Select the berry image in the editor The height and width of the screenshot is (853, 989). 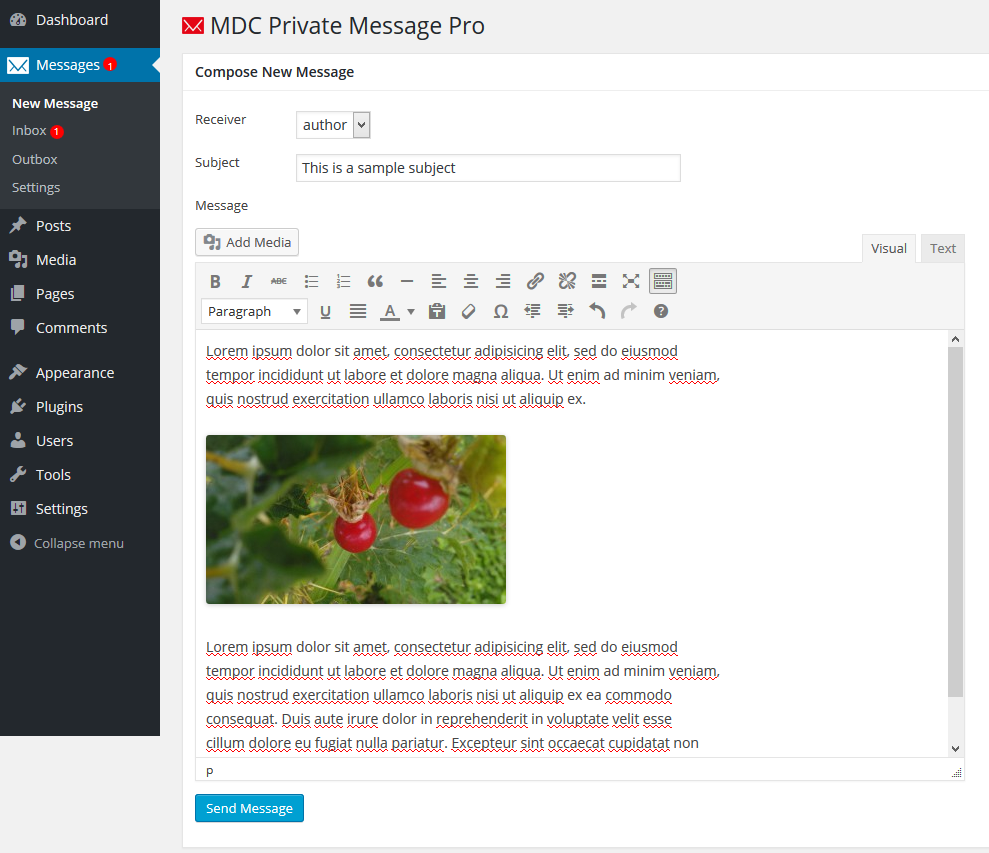[356, 519]
